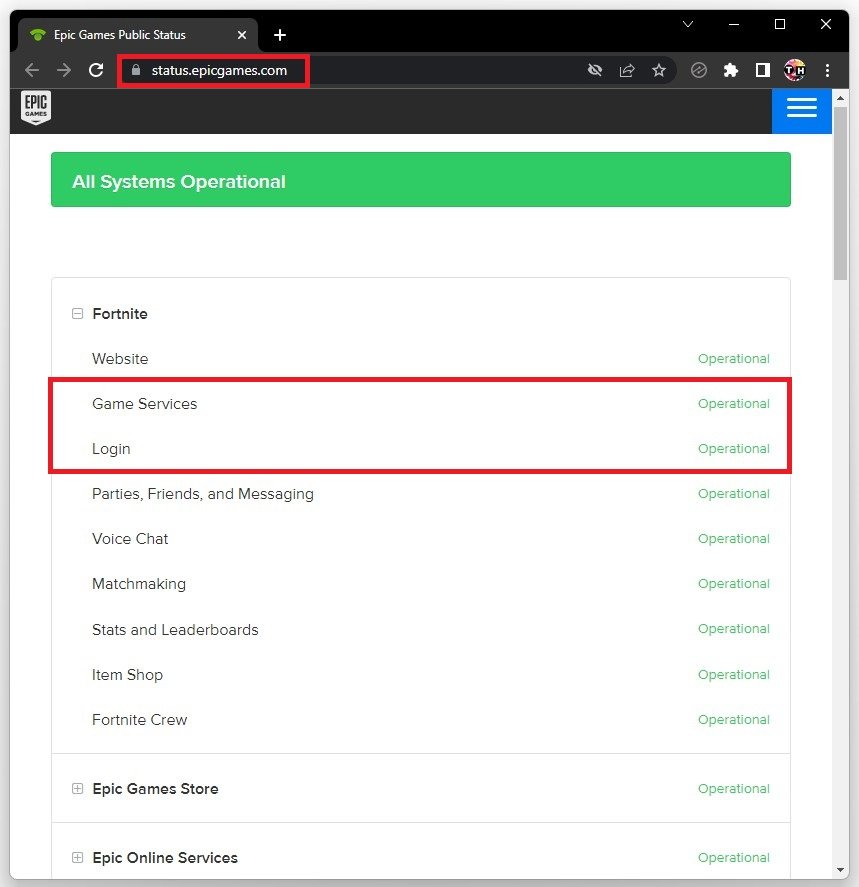Click the Operational status next to Login
The image size is (859, 887).
coord(733,448)
